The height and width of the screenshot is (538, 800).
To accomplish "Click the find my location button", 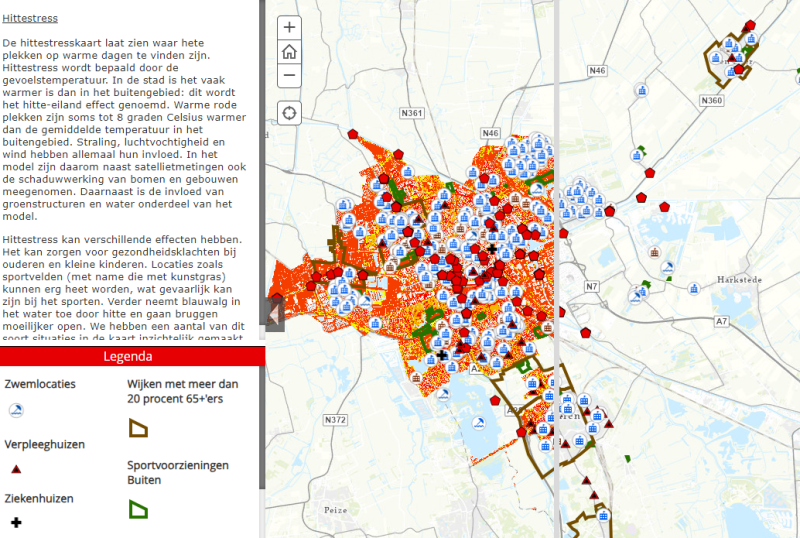I will click(x=289, y=112).
